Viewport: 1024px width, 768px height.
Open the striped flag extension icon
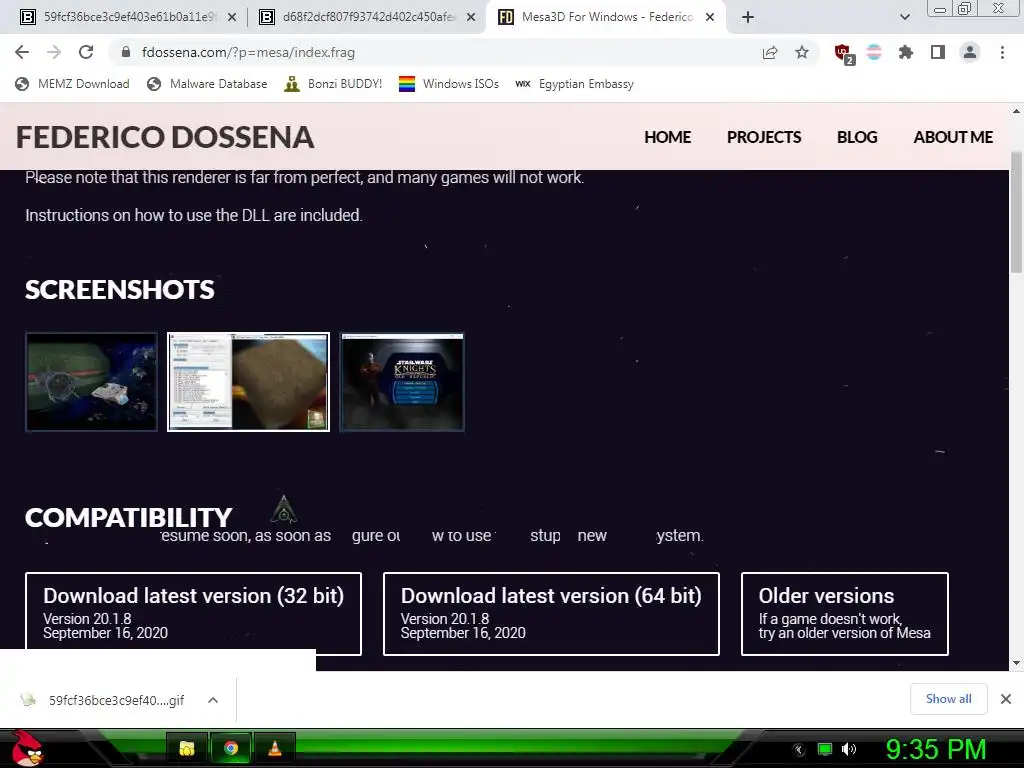[874, 52]
